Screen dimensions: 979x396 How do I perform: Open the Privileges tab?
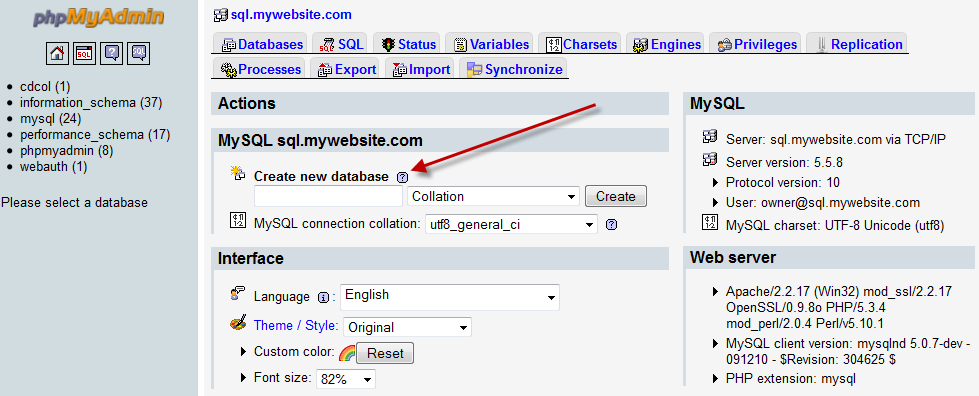tap(755, 44)
